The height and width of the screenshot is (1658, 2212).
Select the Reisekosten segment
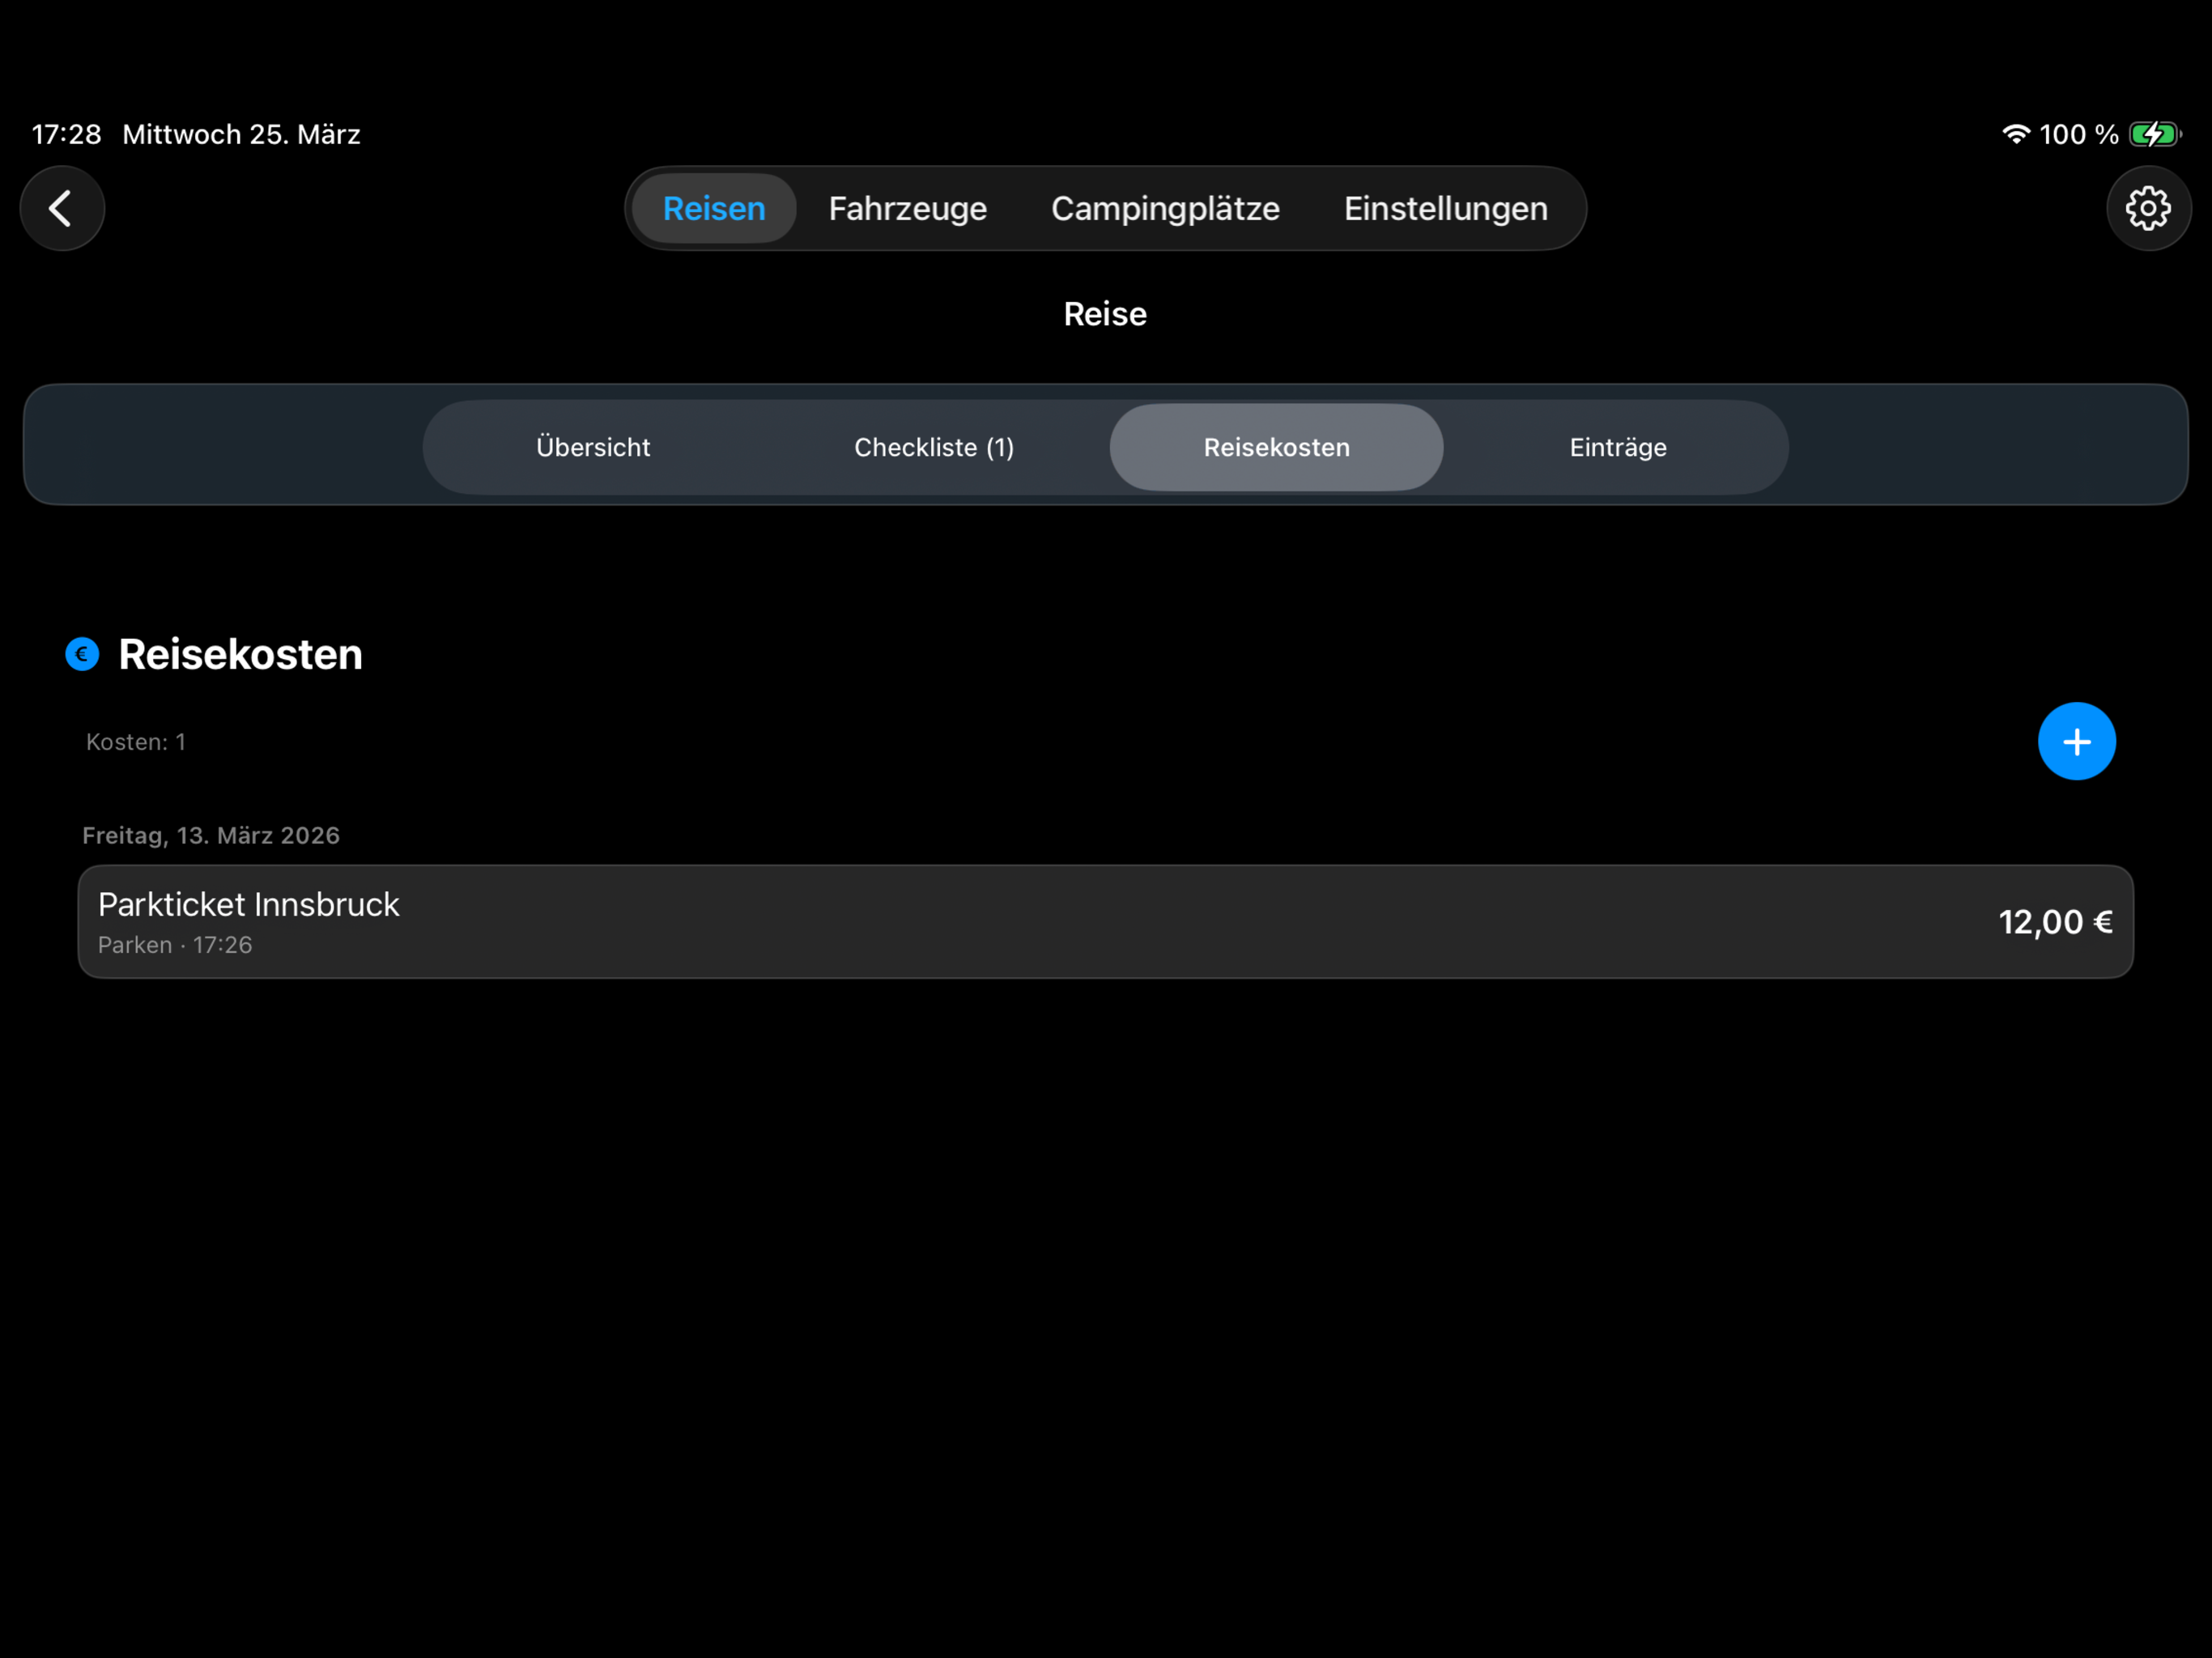click(1276, 447)
